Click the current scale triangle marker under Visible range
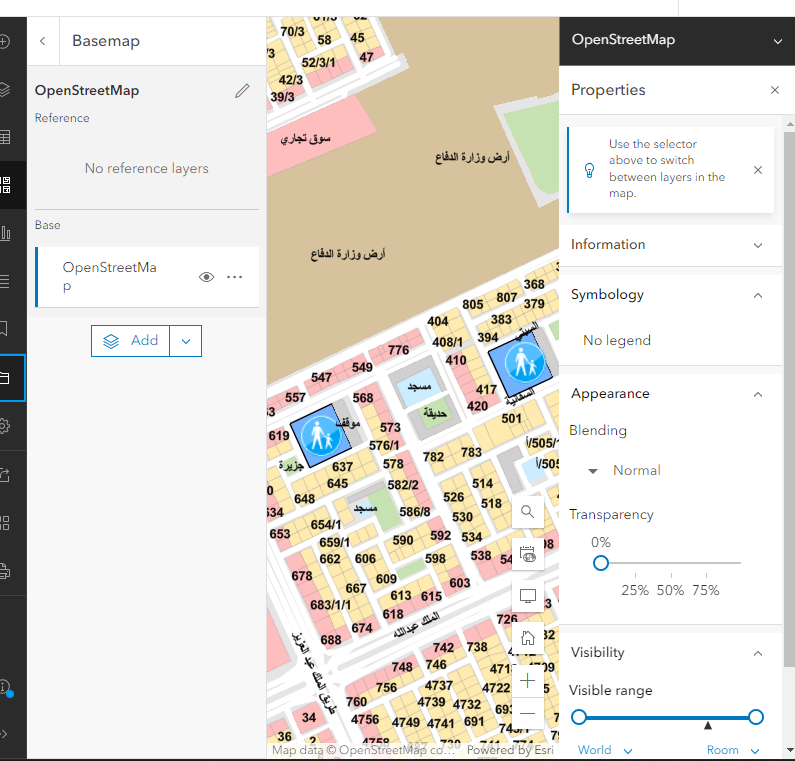 tap(708, 726)
